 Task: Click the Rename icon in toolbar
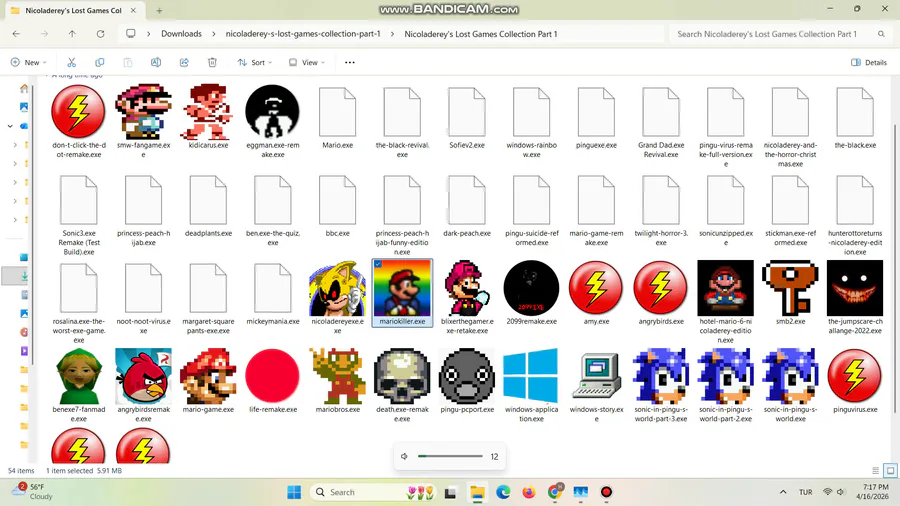pyautogui.click(x=156, y=62)
